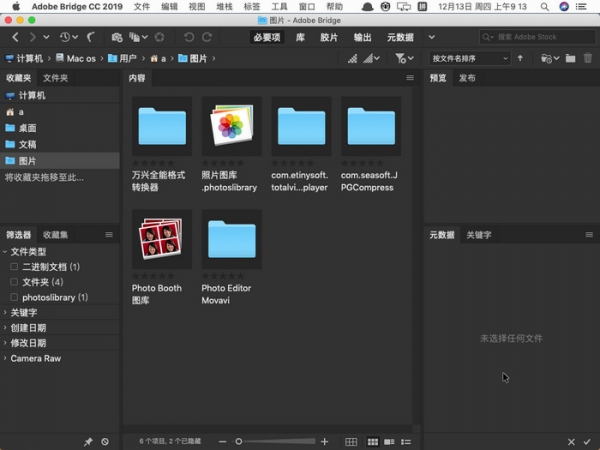
Task: Click the minus icon to shrink thumbnails
Action: coord(222,442)
